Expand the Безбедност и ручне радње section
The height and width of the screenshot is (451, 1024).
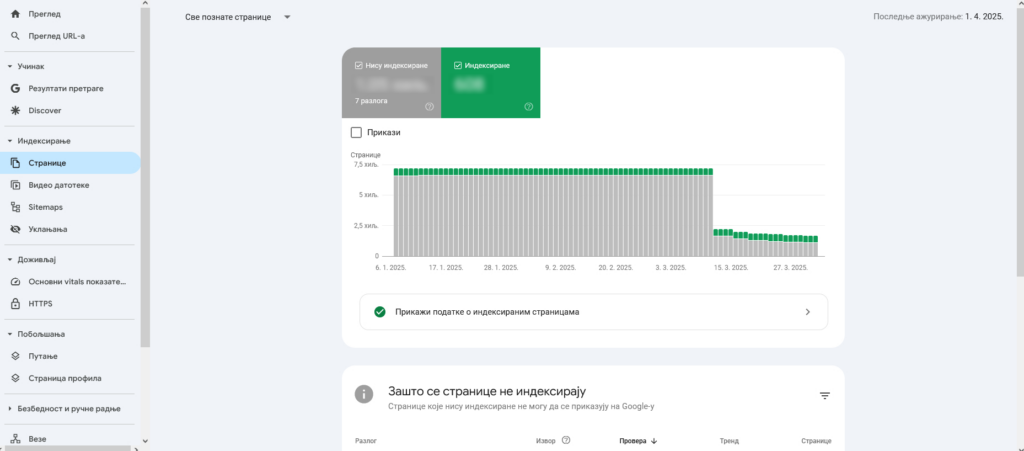click(9, 408)
